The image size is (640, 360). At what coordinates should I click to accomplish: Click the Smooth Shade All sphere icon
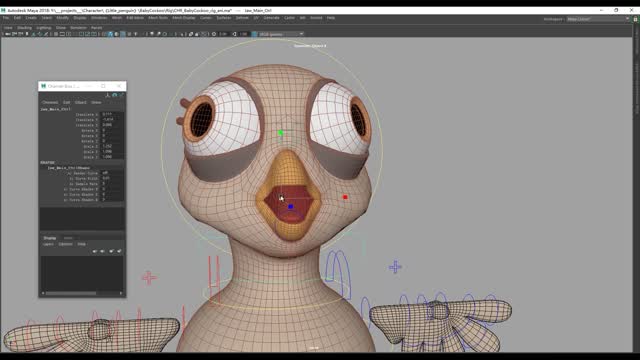[110, 34]
